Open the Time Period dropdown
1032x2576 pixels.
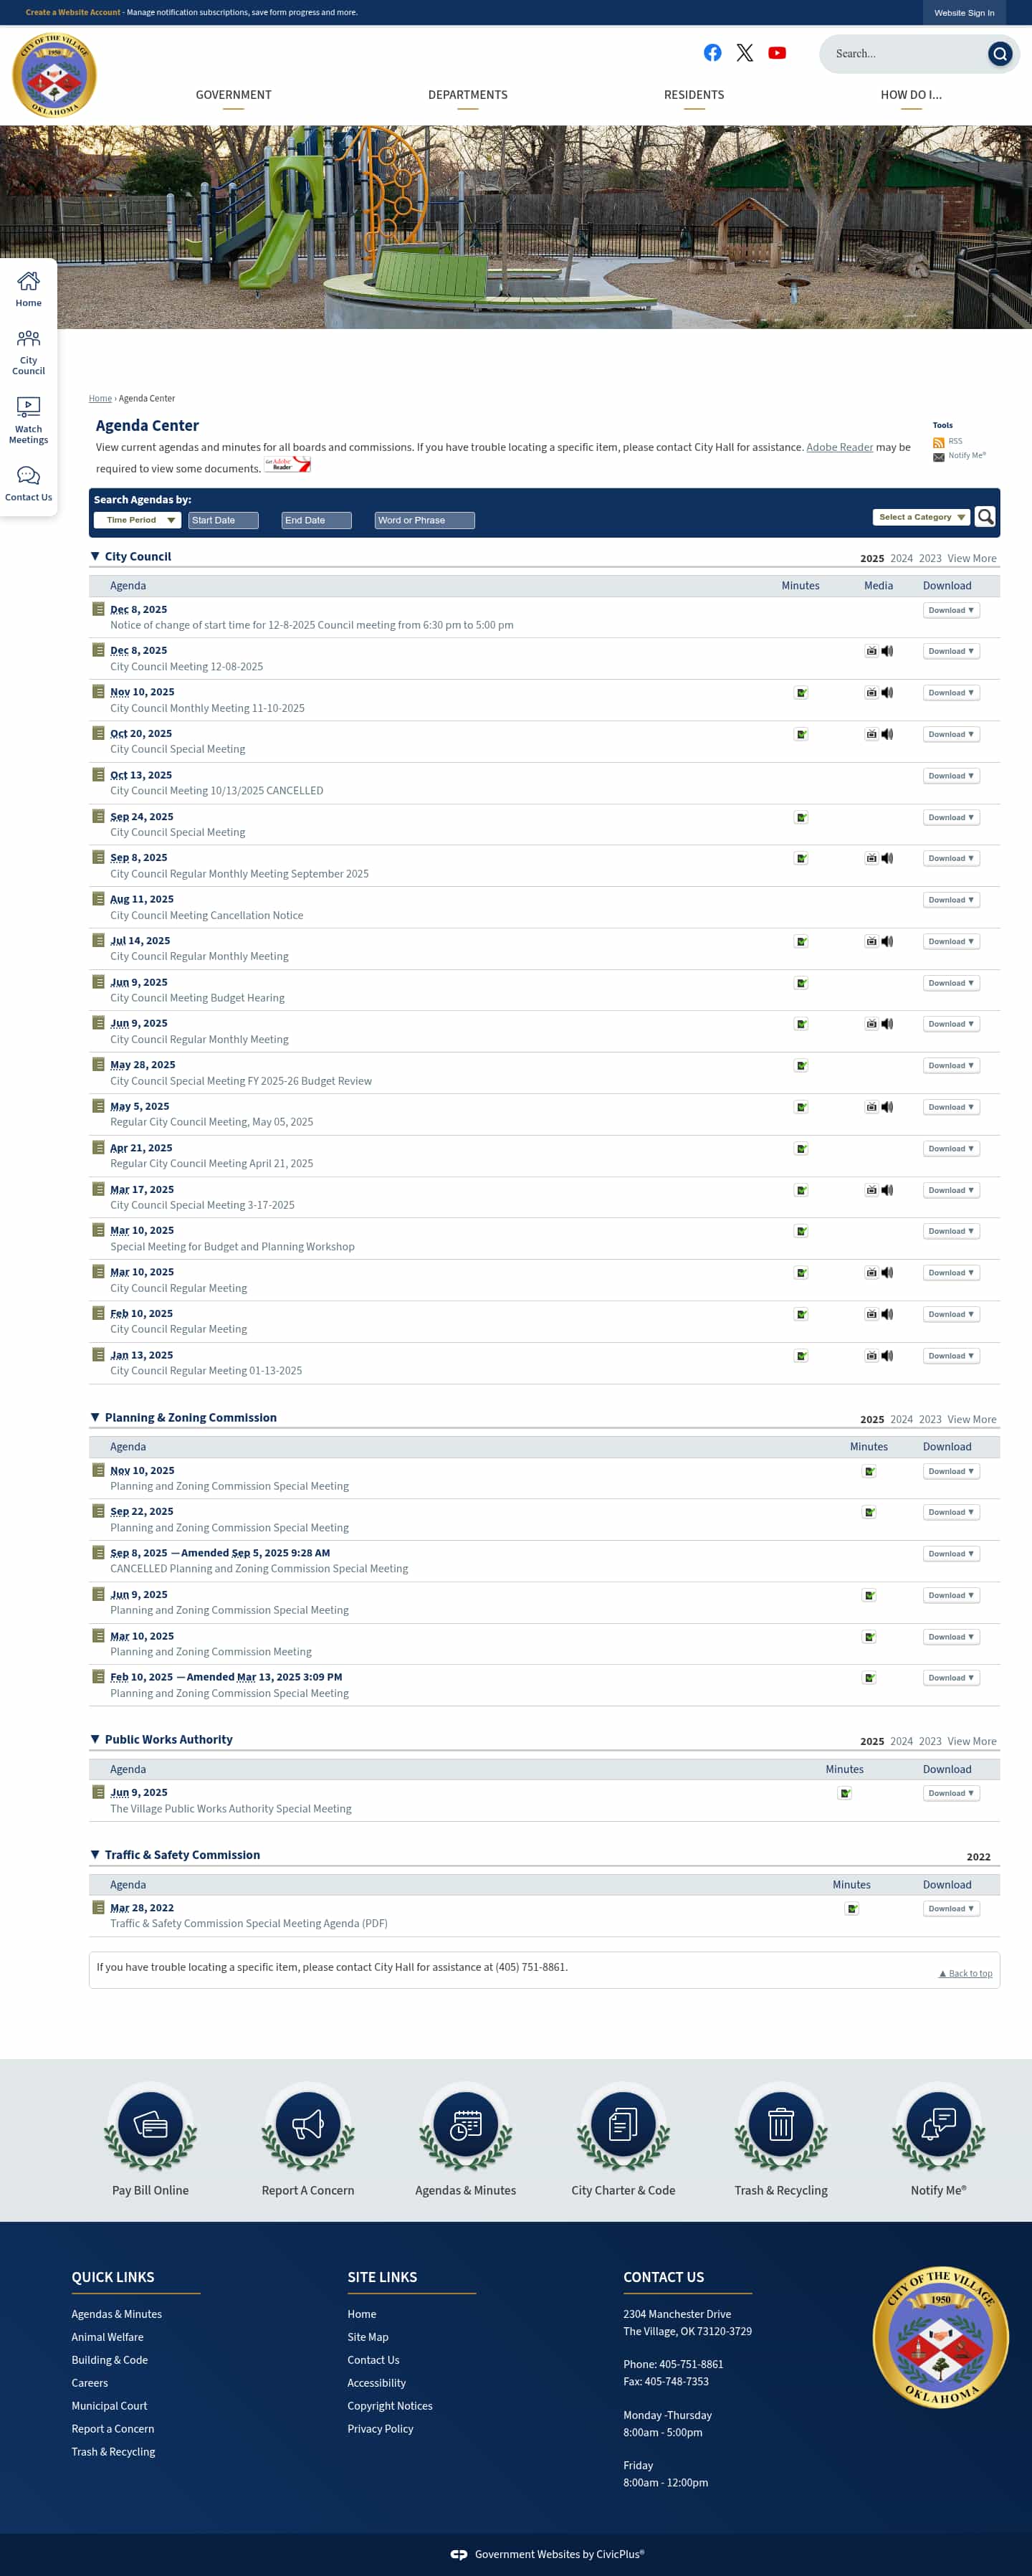pos(138,520)
